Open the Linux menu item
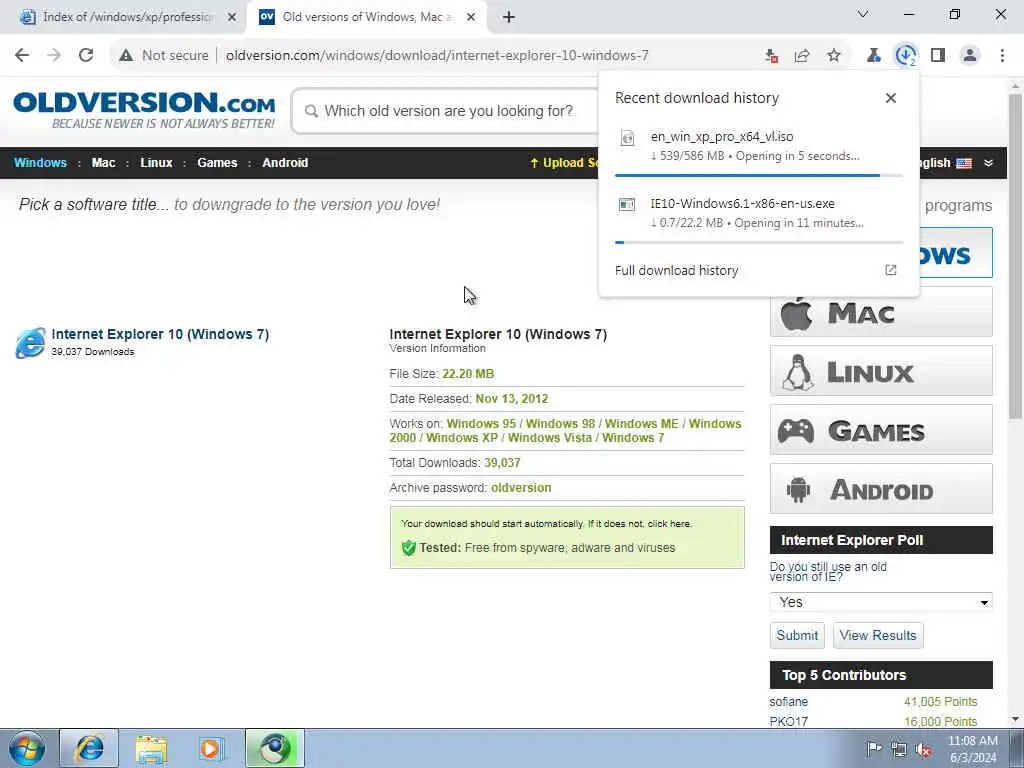The height and width of the screenshot is (768, 1024). [156, 163]
